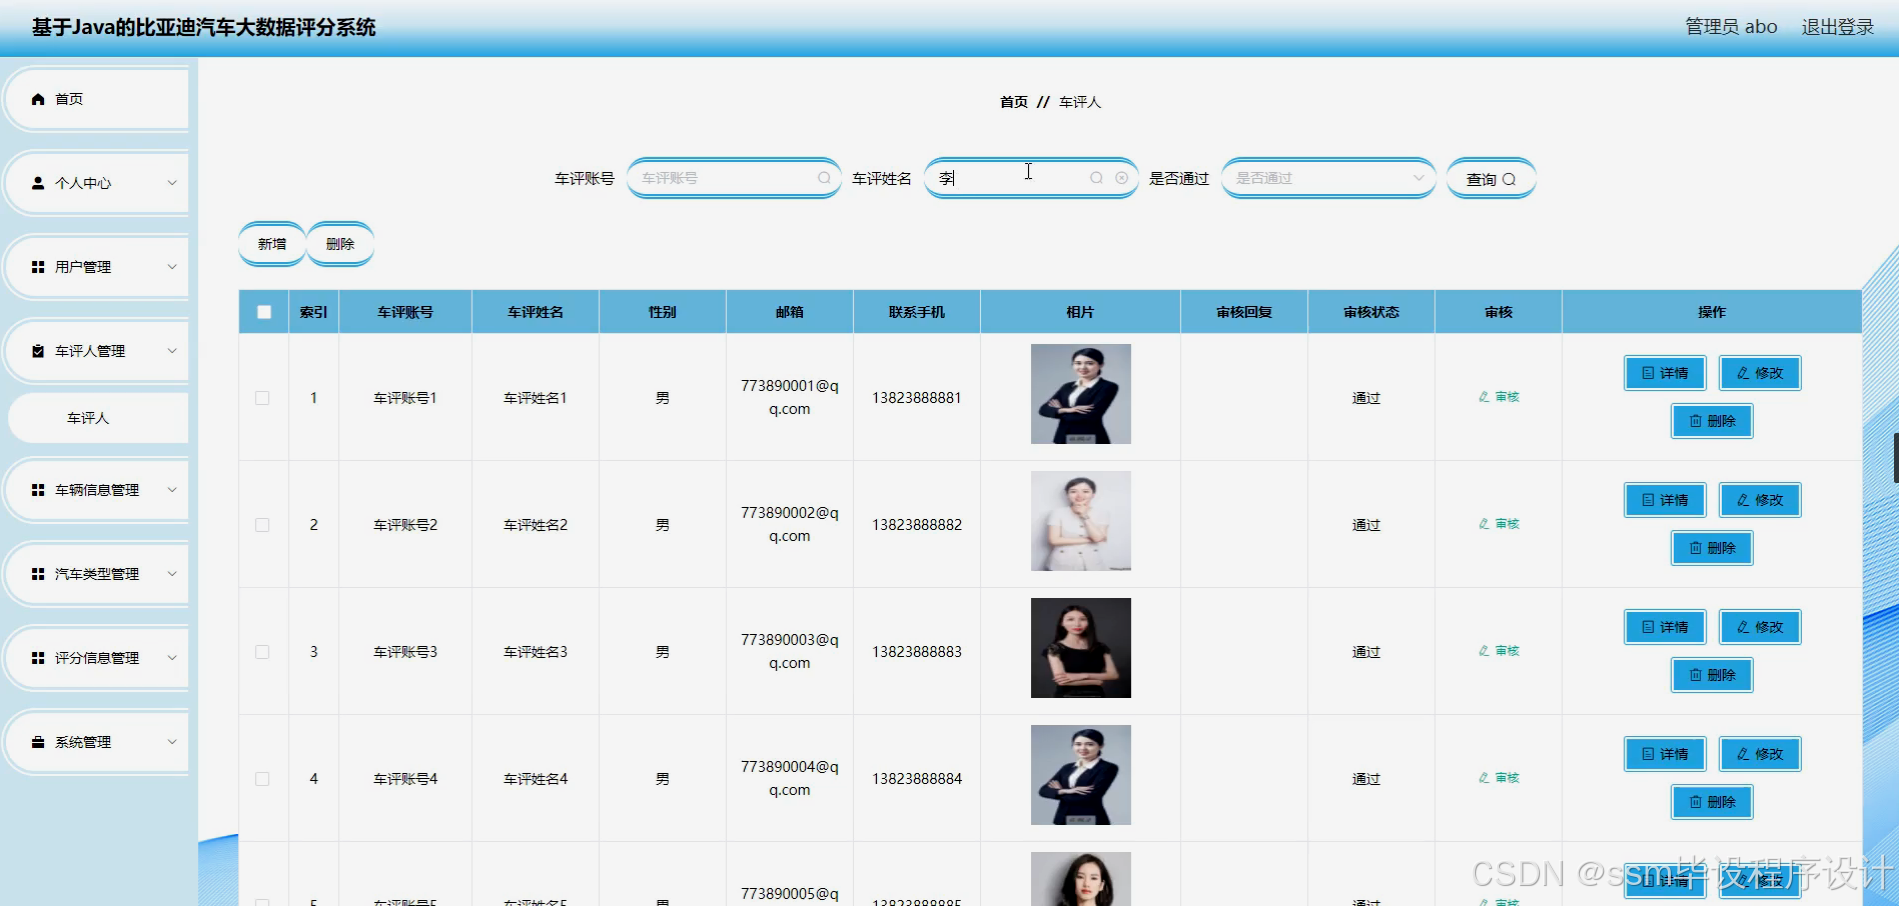Check the checkbox for row 车评账号4
The width and height of the screenshot is (1899, 906).
262,779
